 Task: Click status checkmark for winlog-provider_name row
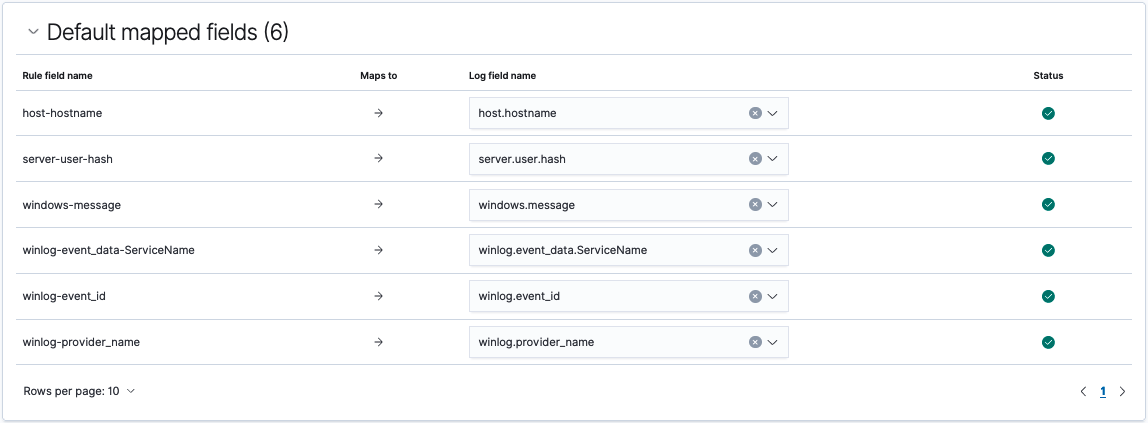click(x=1048, y=342)
